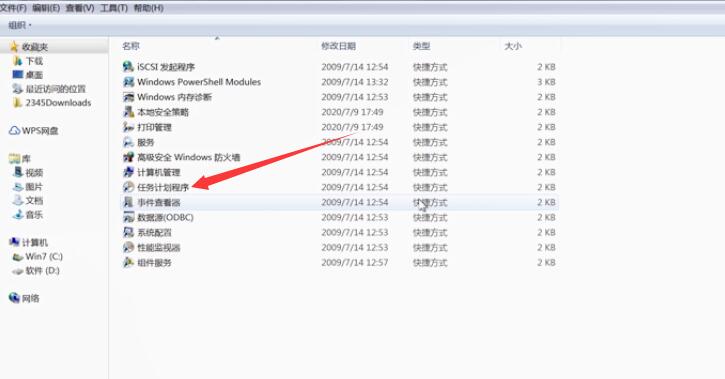The width and height of the screenshot is (725, 379).
Task: Sort by the 修改日期 column header
Action: point(338,46)
